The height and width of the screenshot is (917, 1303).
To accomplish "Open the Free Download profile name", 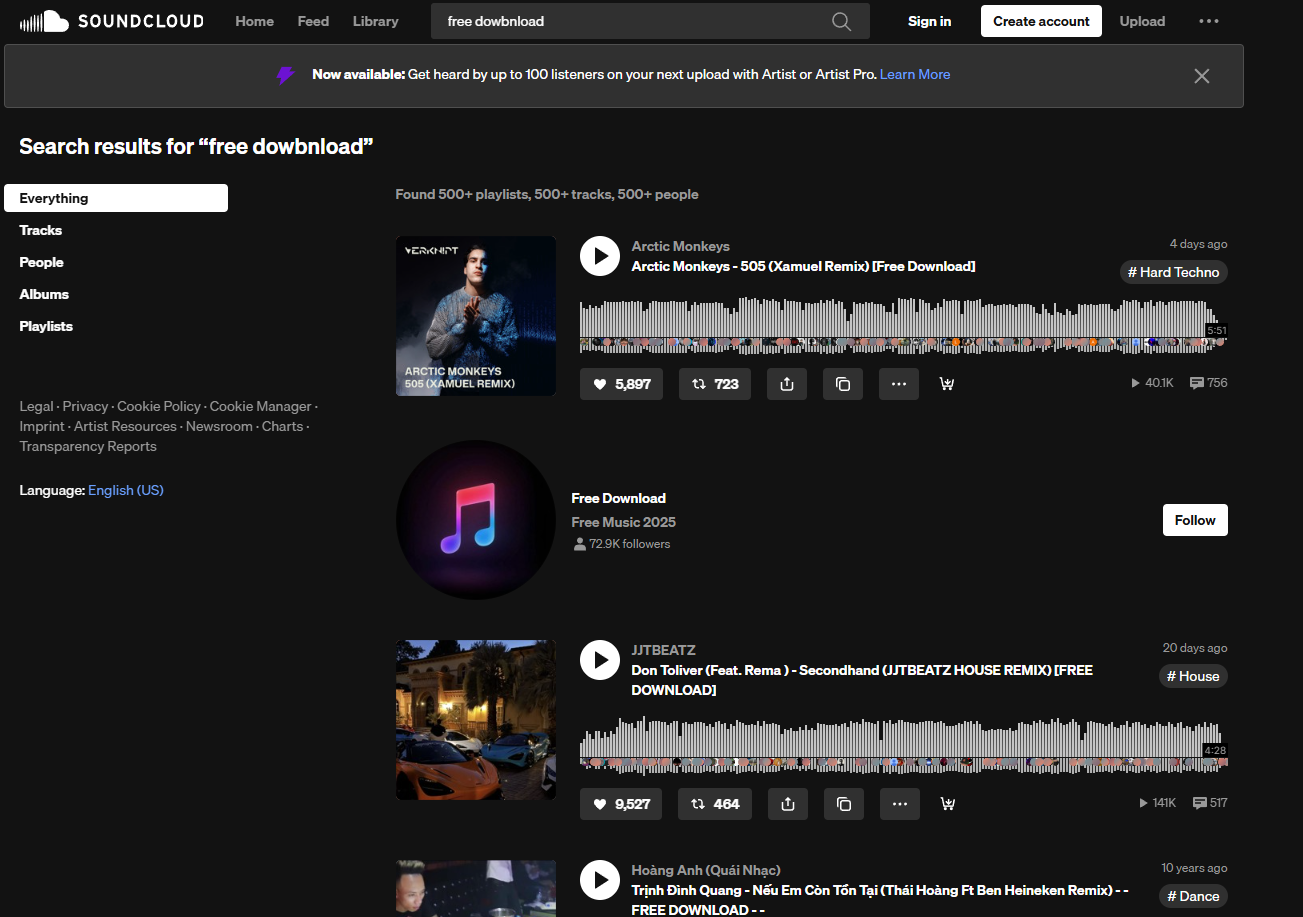I will point(618,498).
